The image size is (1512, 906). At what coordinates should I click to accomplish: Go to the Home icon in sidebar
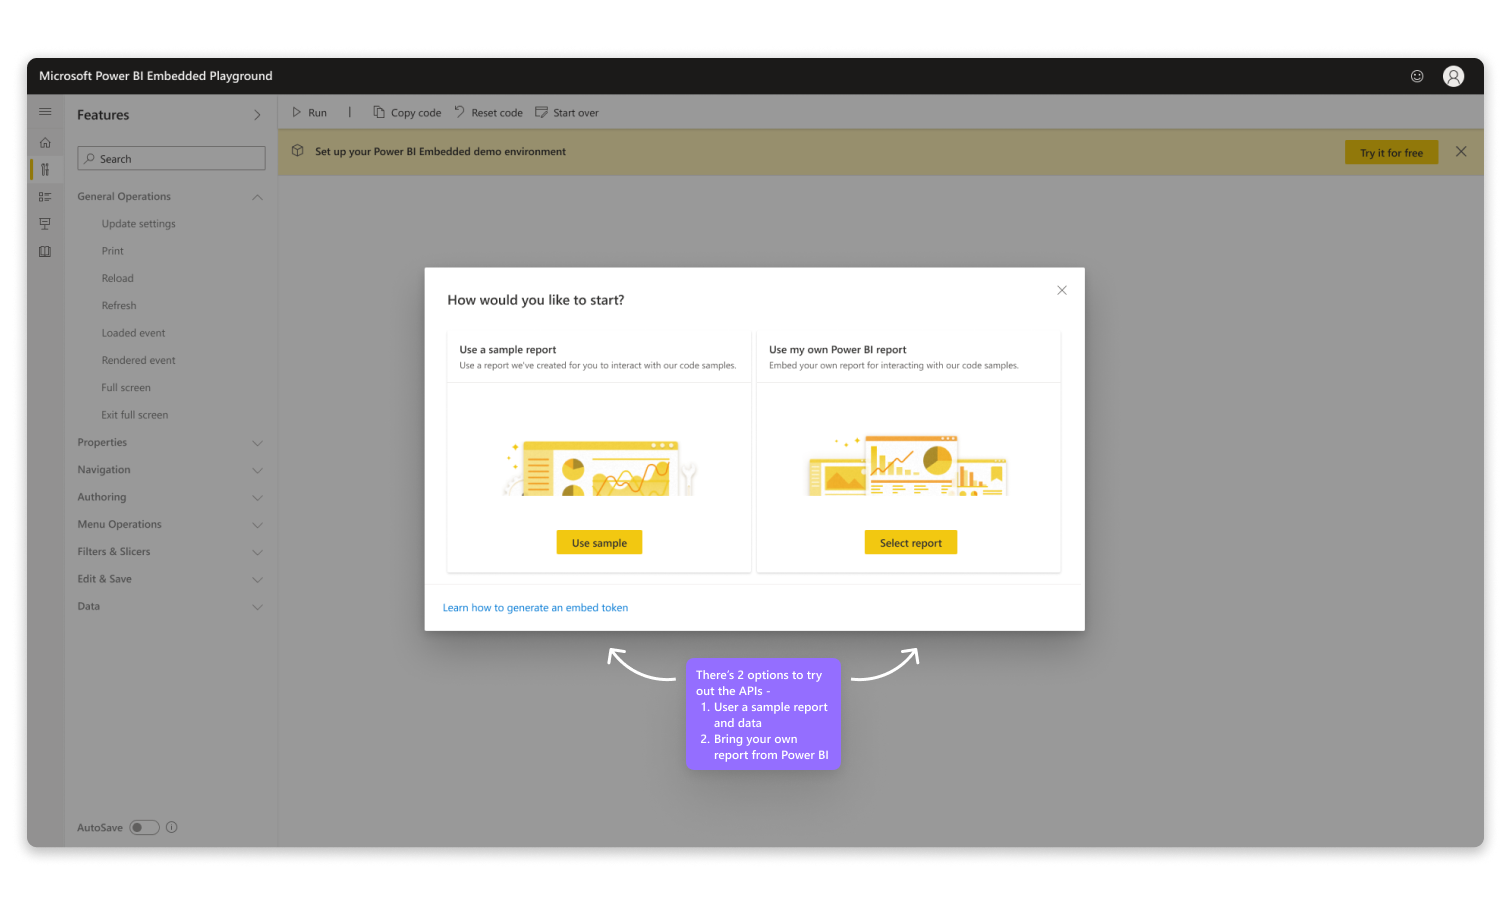tap(45, 143)
